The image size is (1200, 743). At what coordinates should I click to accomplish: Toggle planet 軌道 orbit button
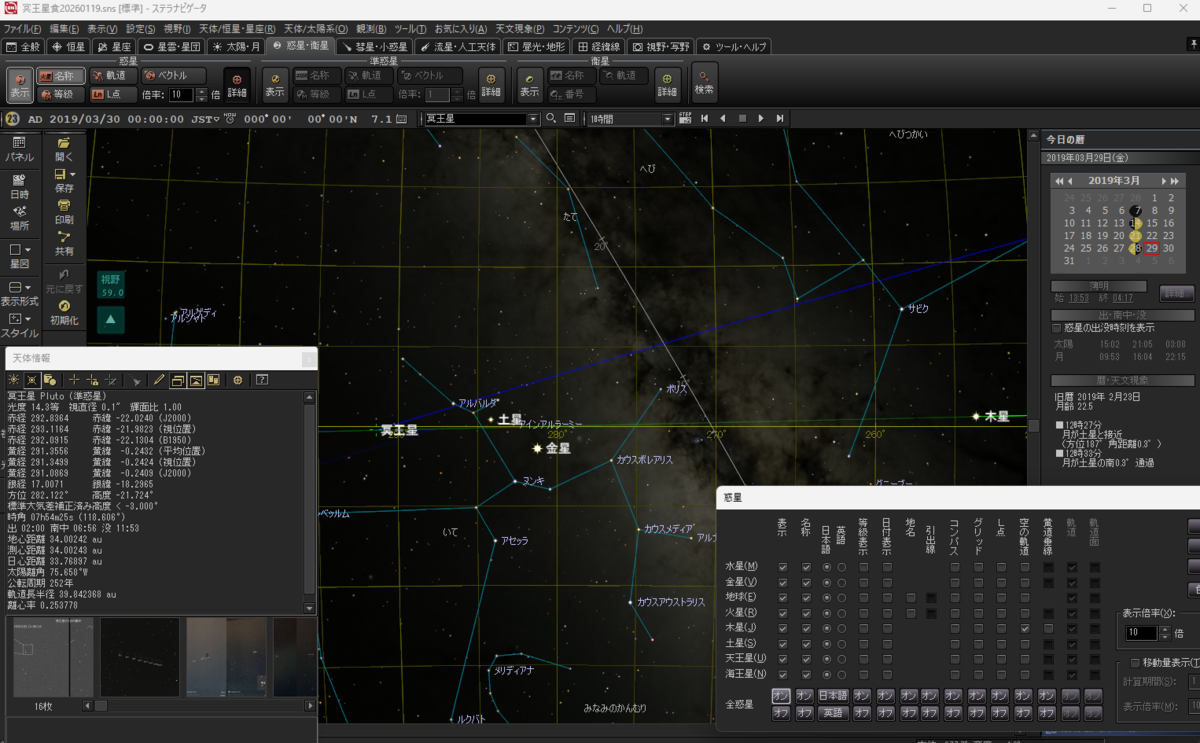[x=113, y=76]
